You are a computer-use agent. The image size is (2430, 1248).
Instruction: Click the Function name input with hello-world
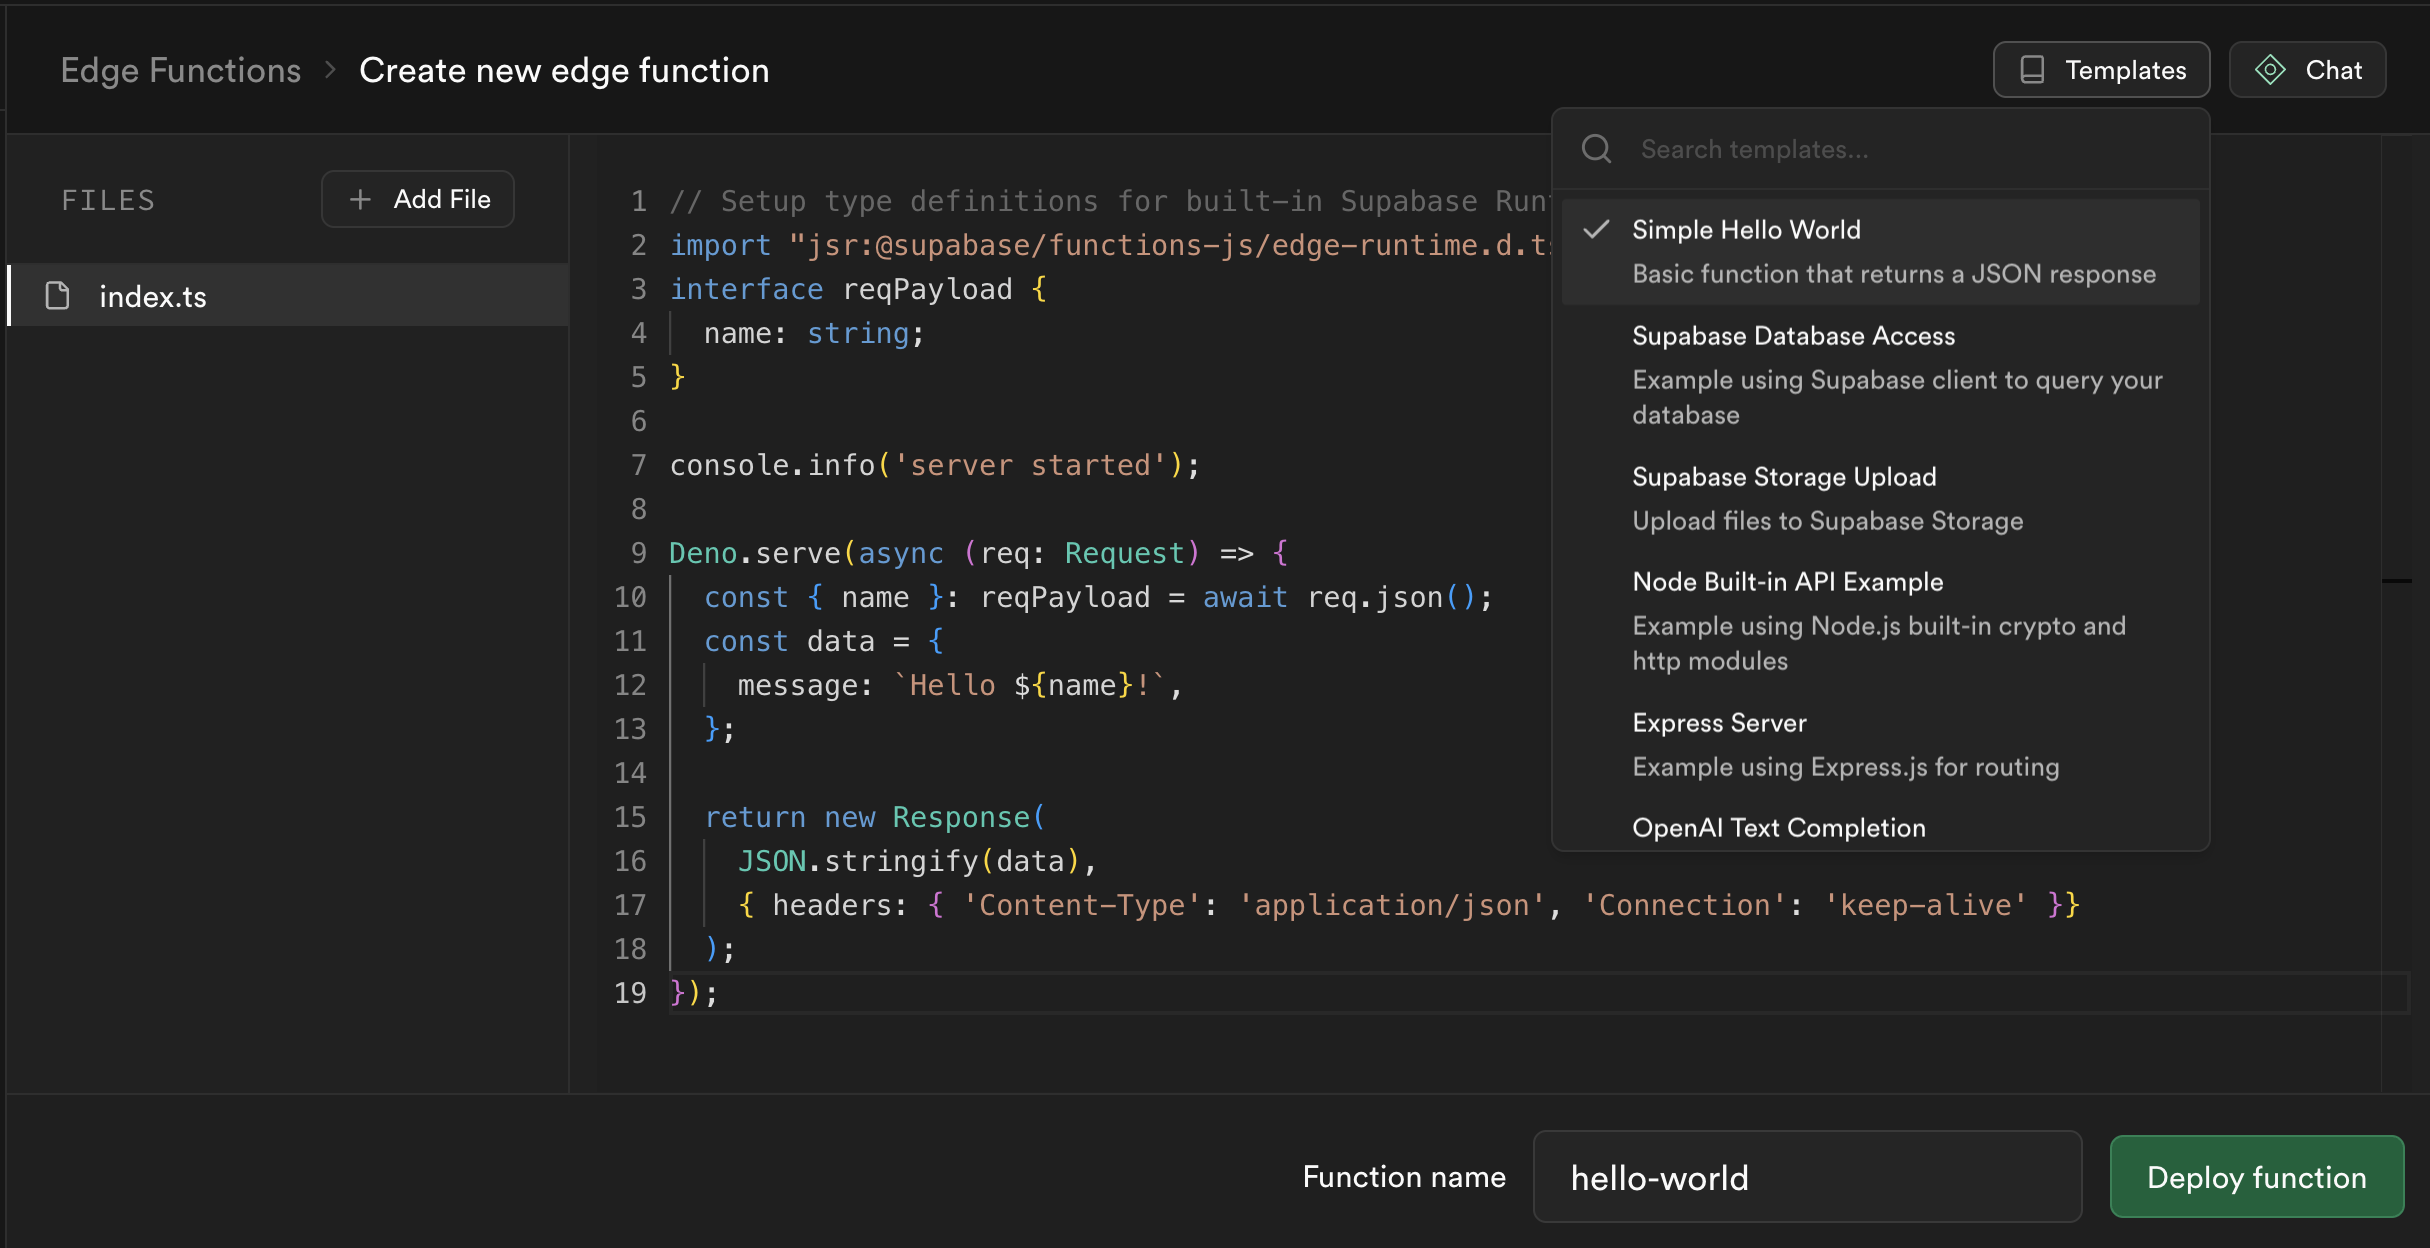(1808, 1177)
